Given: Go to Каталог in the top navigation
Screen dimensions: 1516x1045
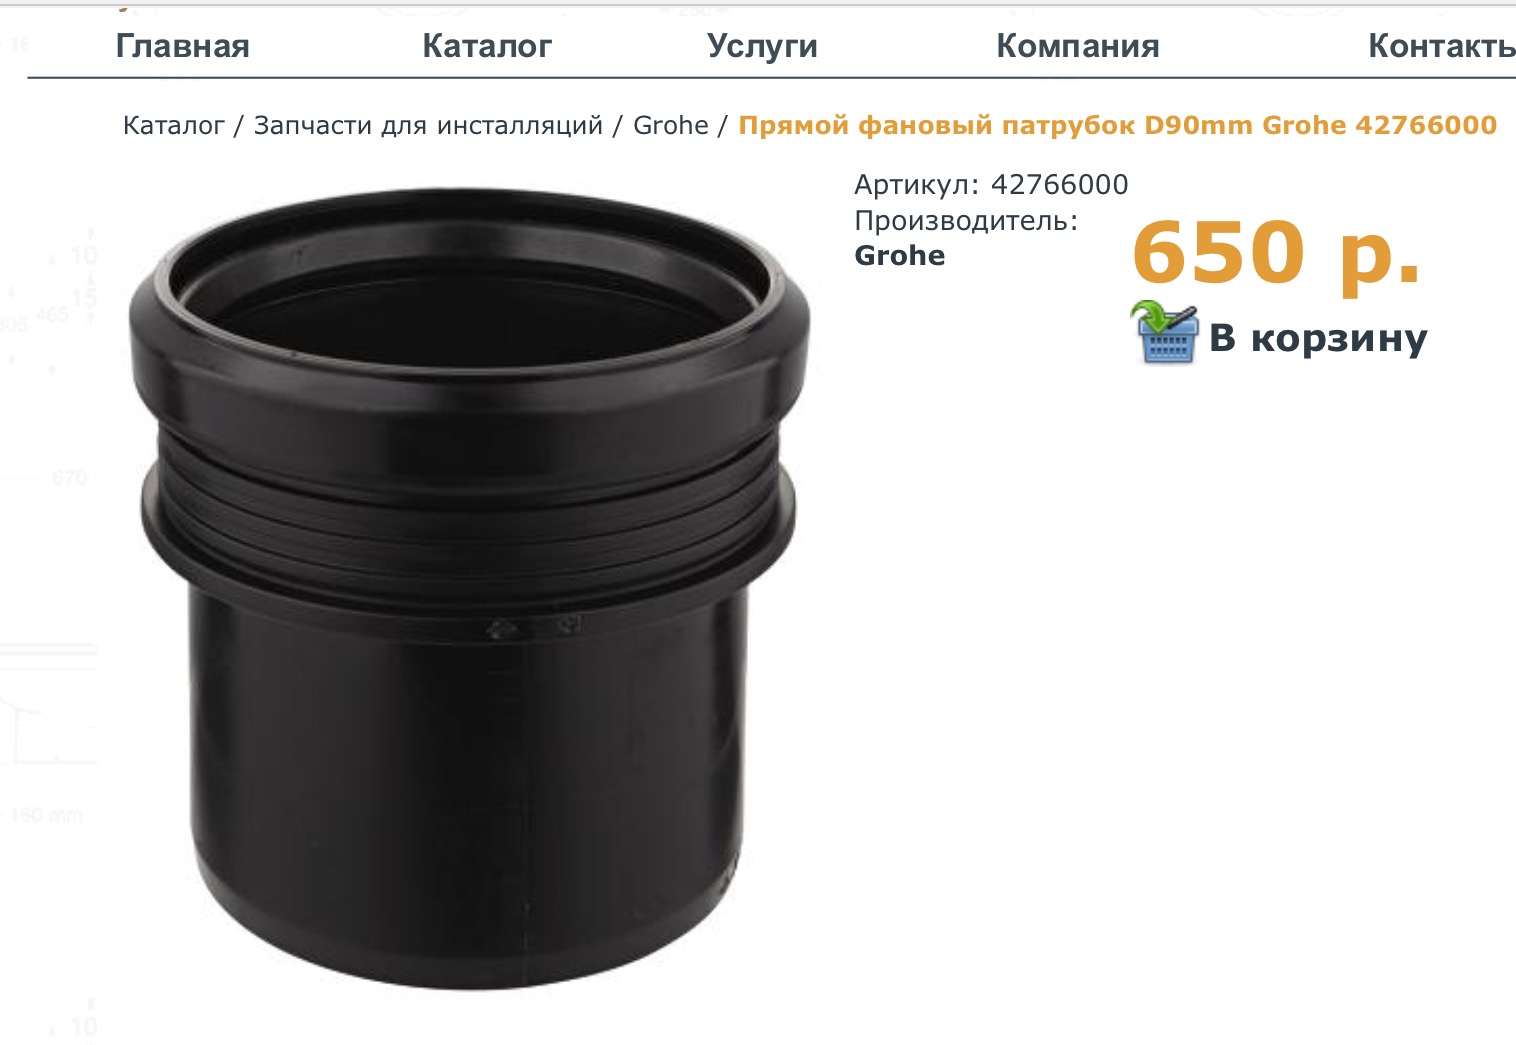Looking at the screenshot, I should 487,46.
